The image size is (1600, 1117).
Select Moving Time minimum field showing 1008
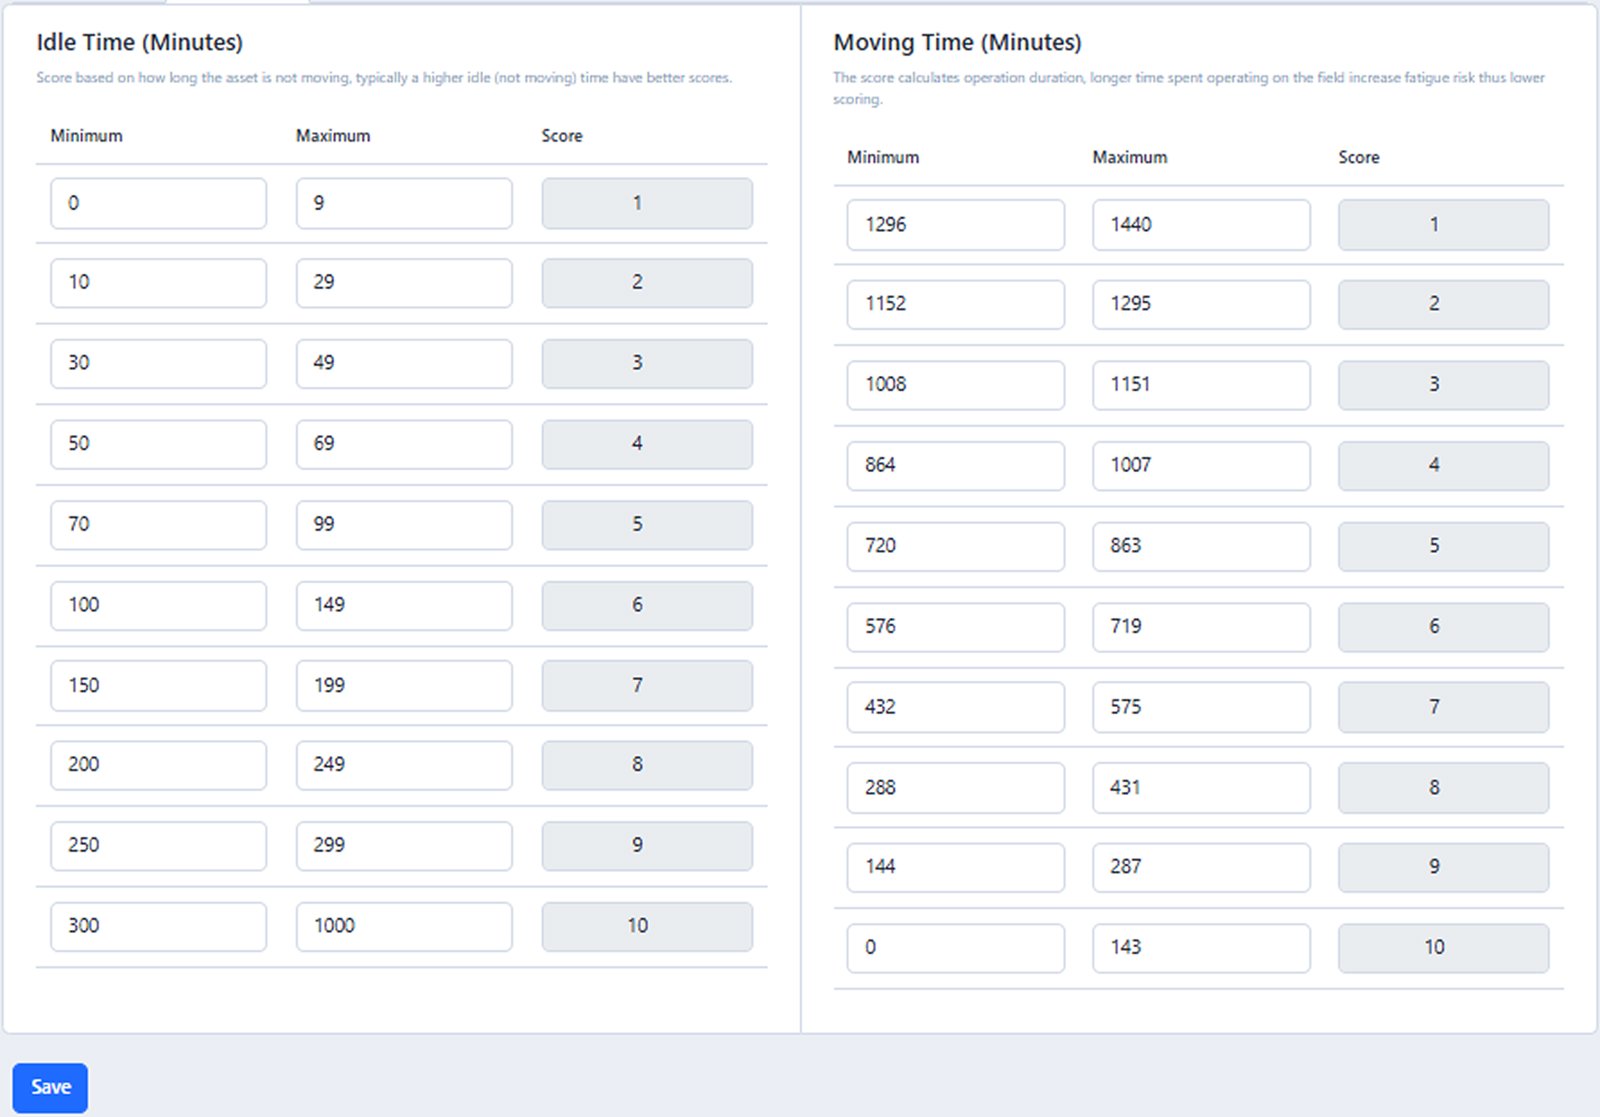955,385
